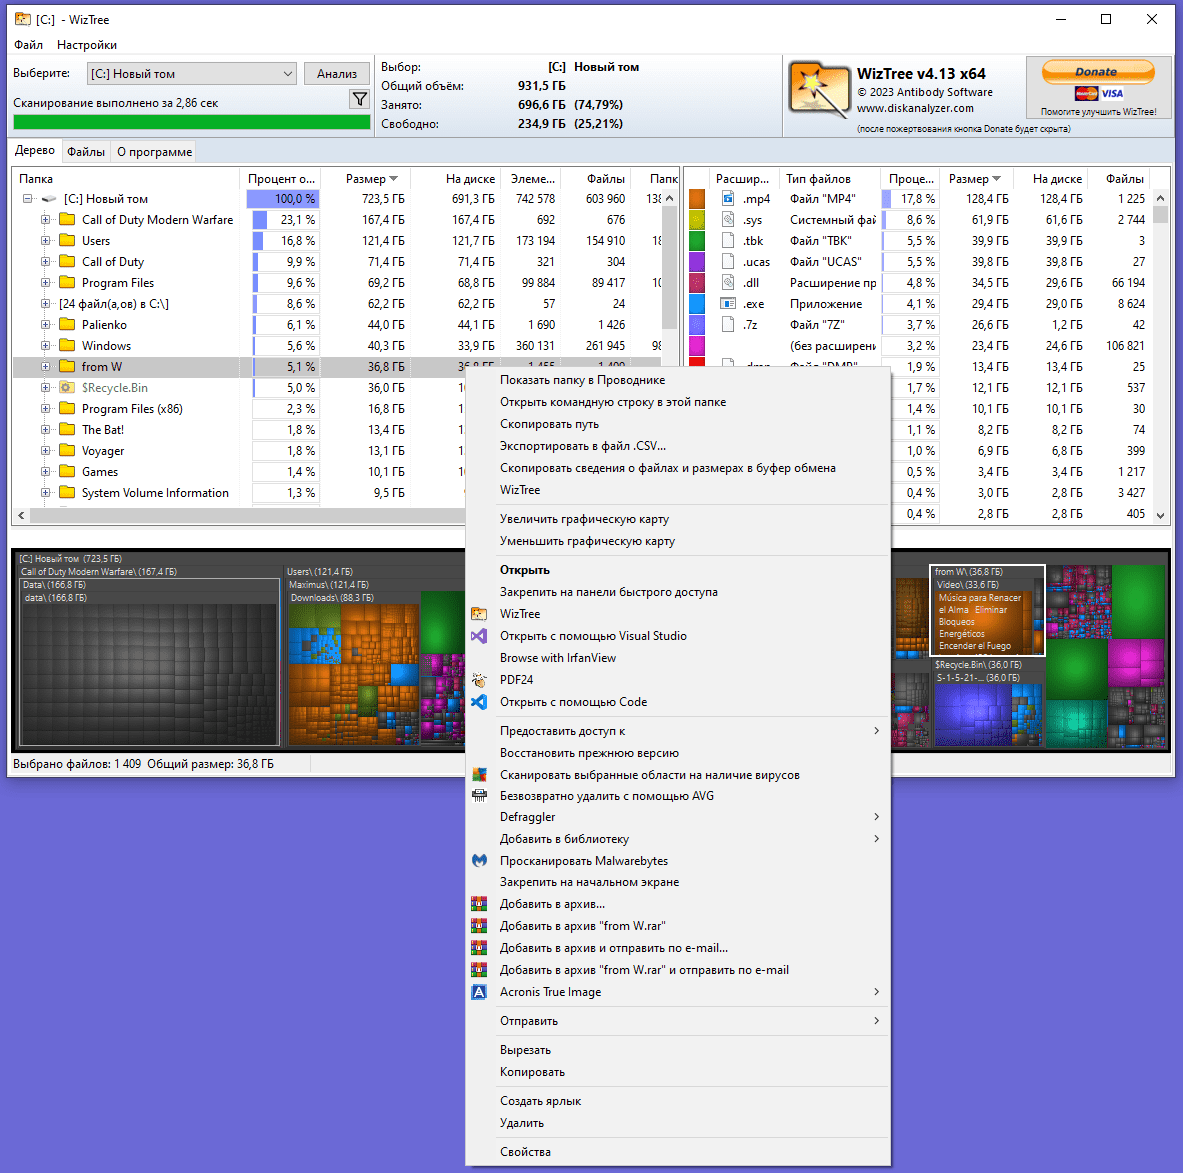The width and height of the screenshot is (1183, 1173).
Task: Click the Анализ button
Action: (x=336, y=73)
